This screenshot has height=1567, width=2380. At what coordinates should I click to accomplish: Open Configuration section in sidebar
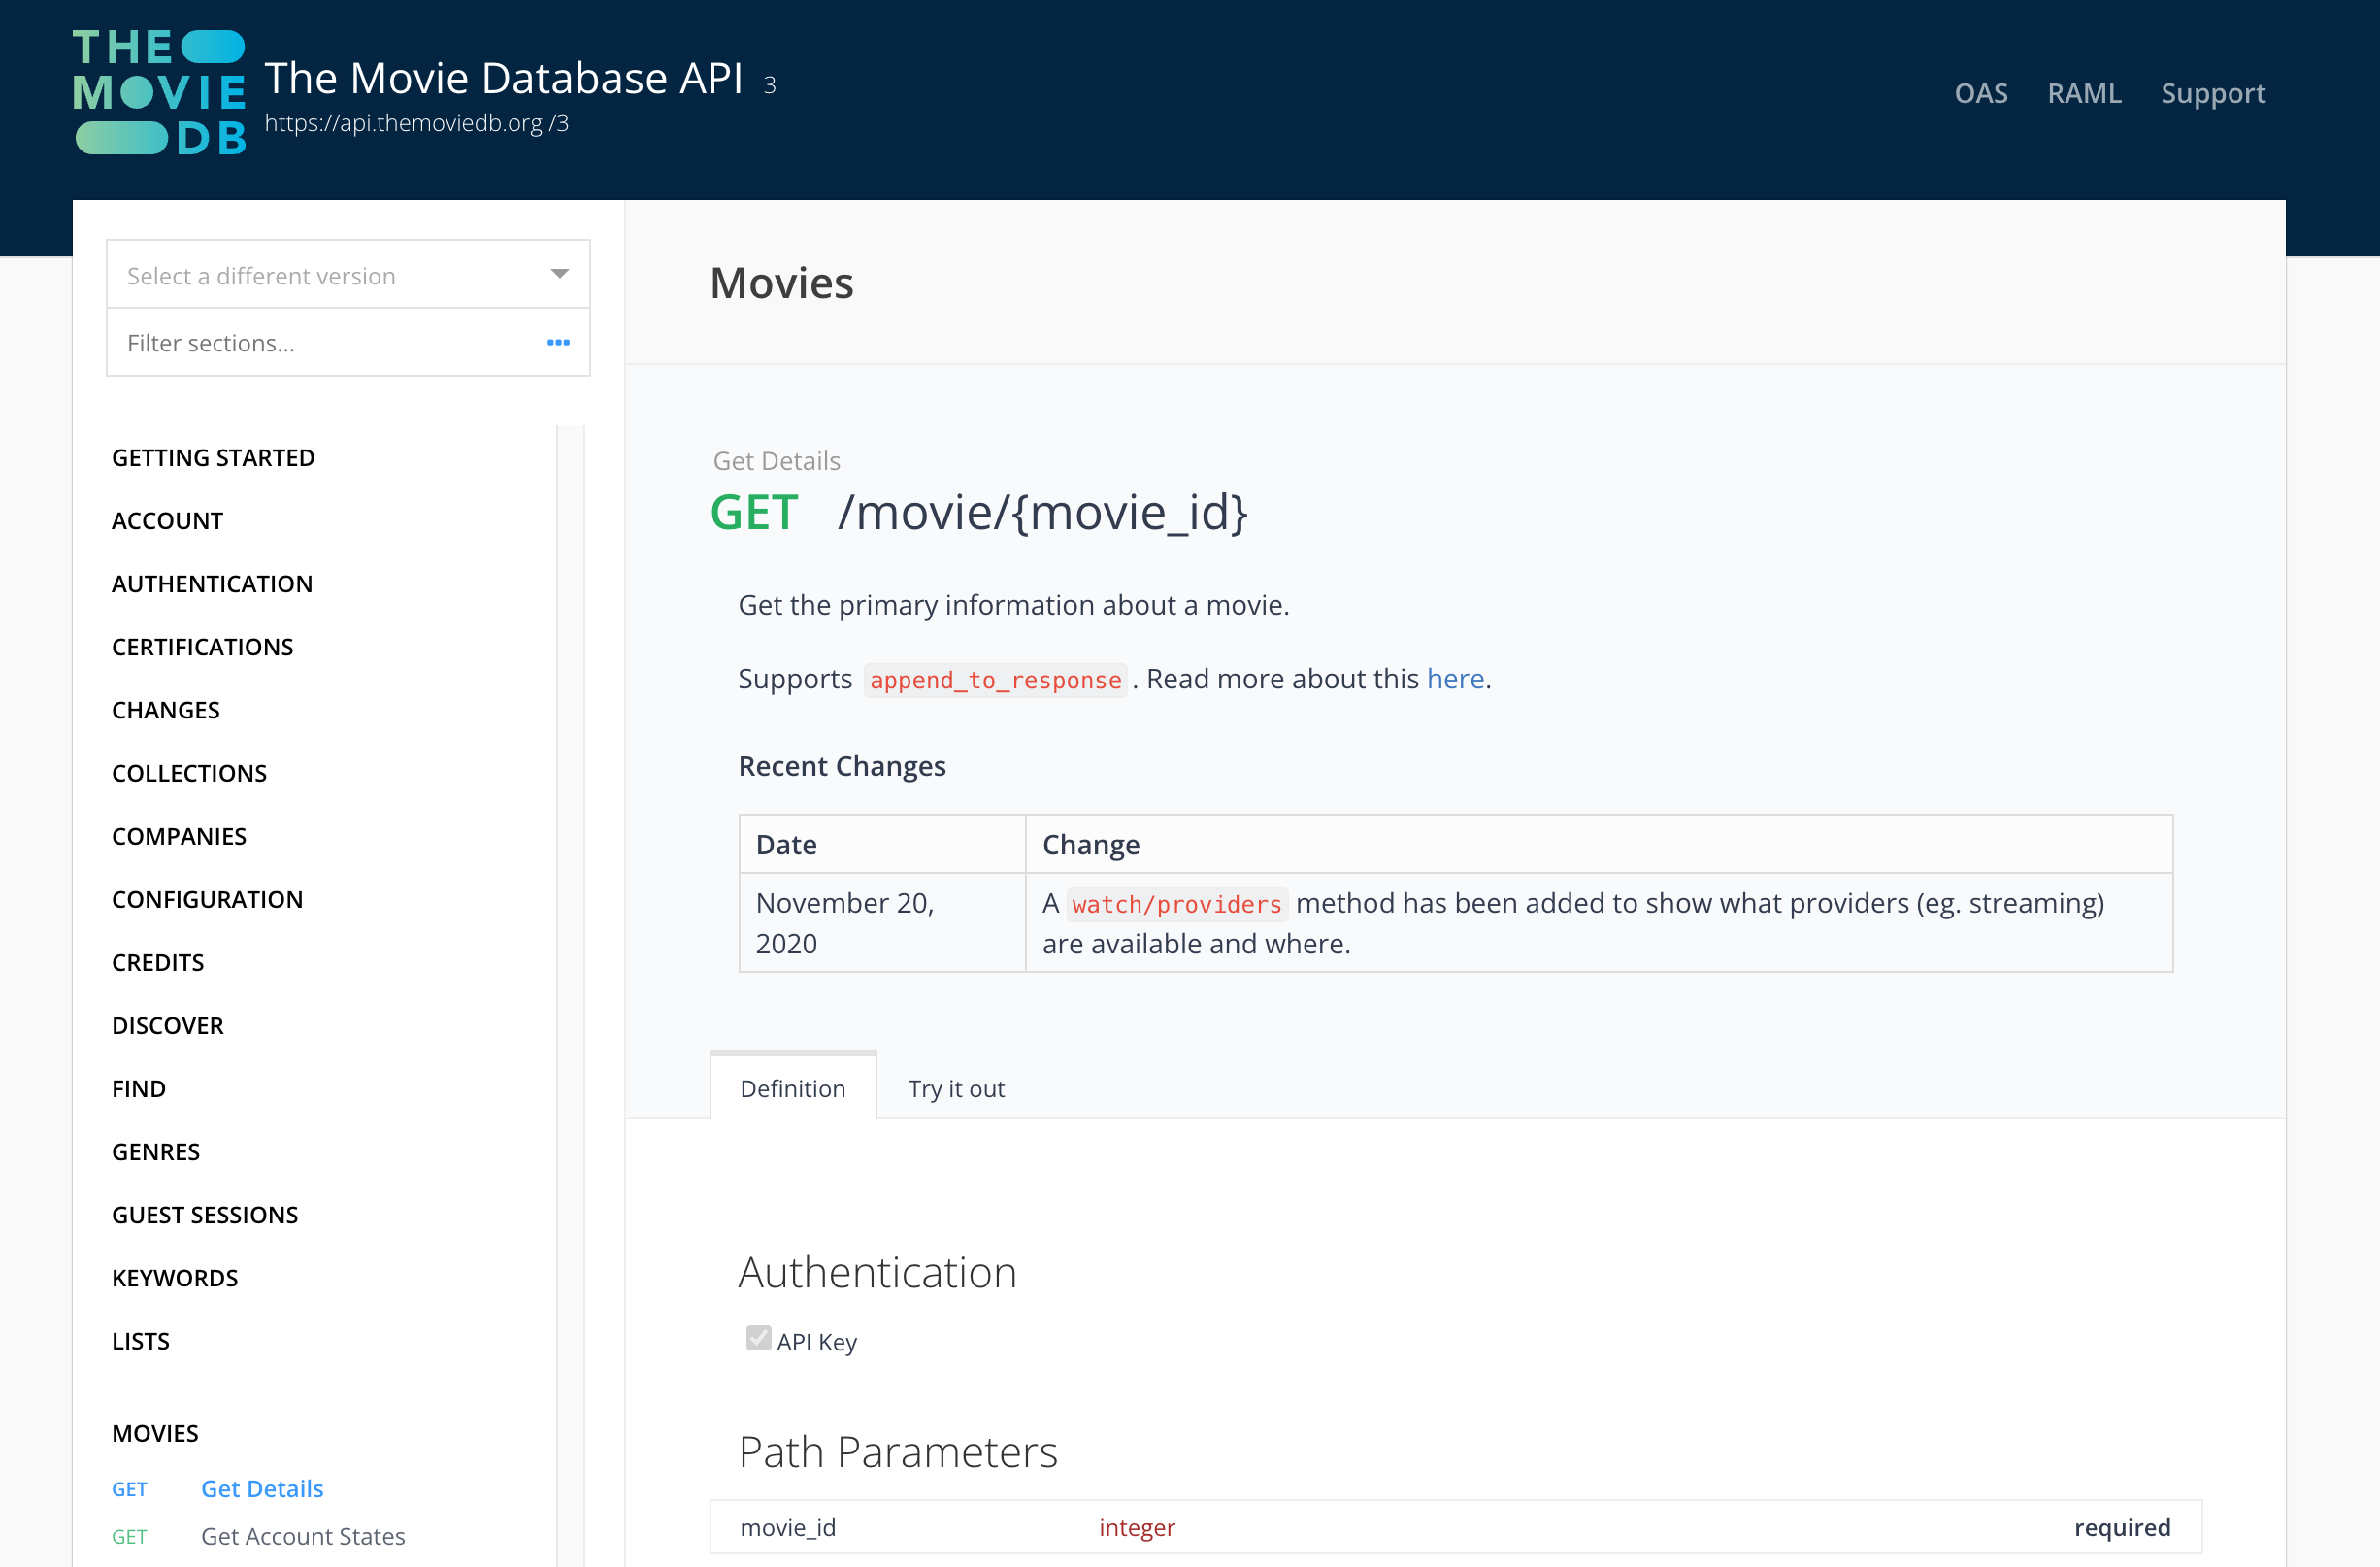click(207, 898)
